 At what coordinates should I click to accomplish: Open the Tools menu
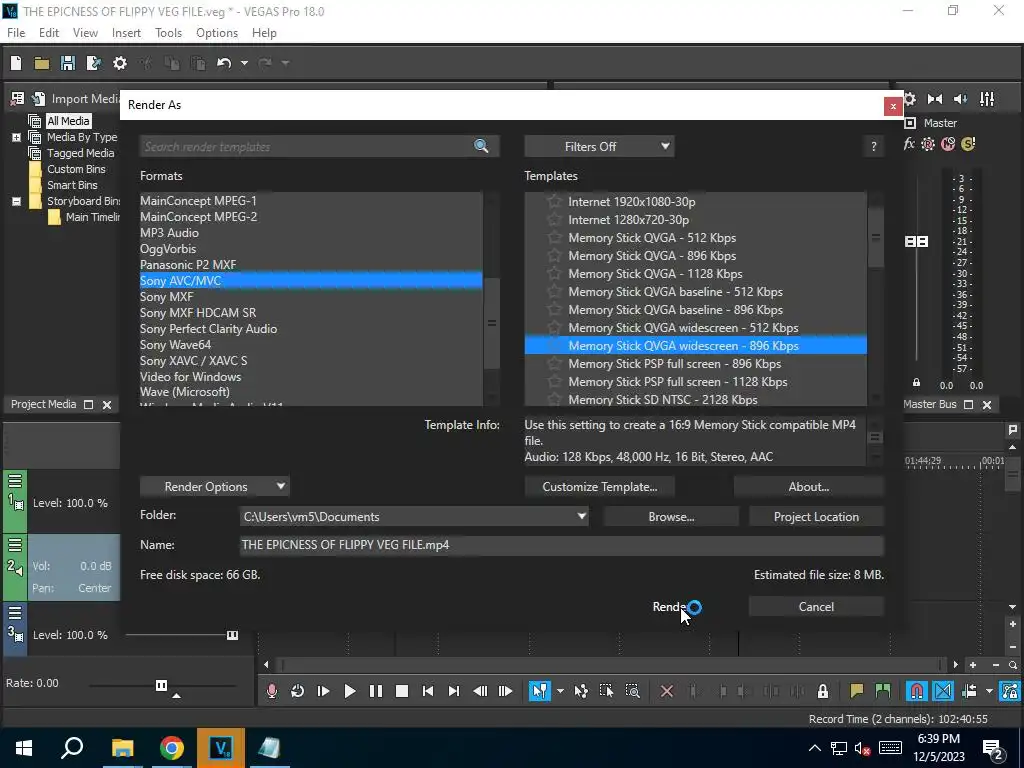[x=168, y=33]
